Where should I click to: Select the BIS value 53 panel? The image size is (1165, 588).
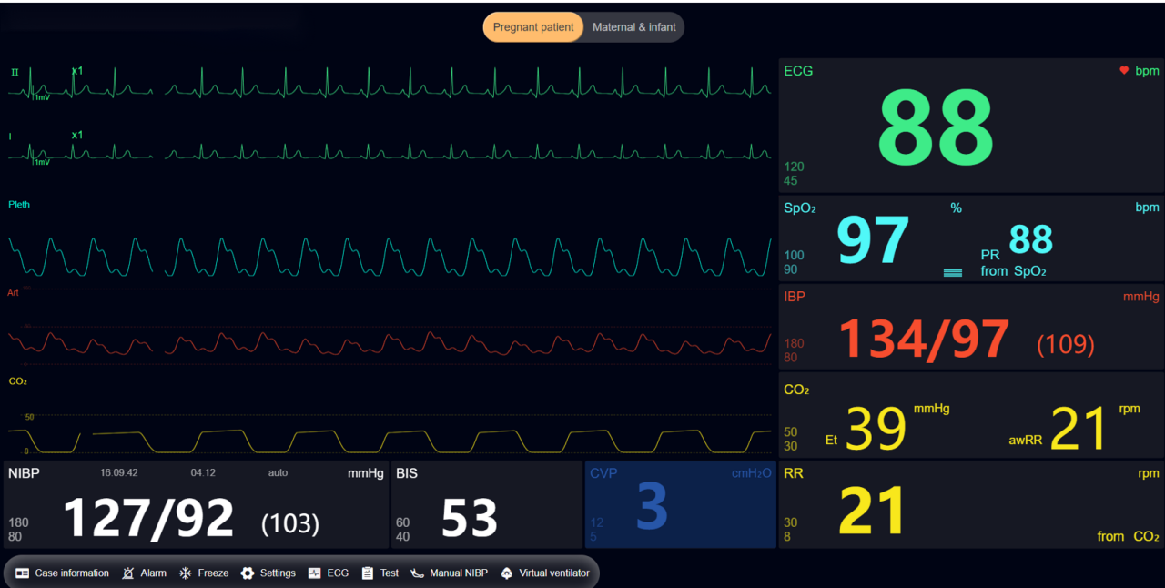pos(470,517)
